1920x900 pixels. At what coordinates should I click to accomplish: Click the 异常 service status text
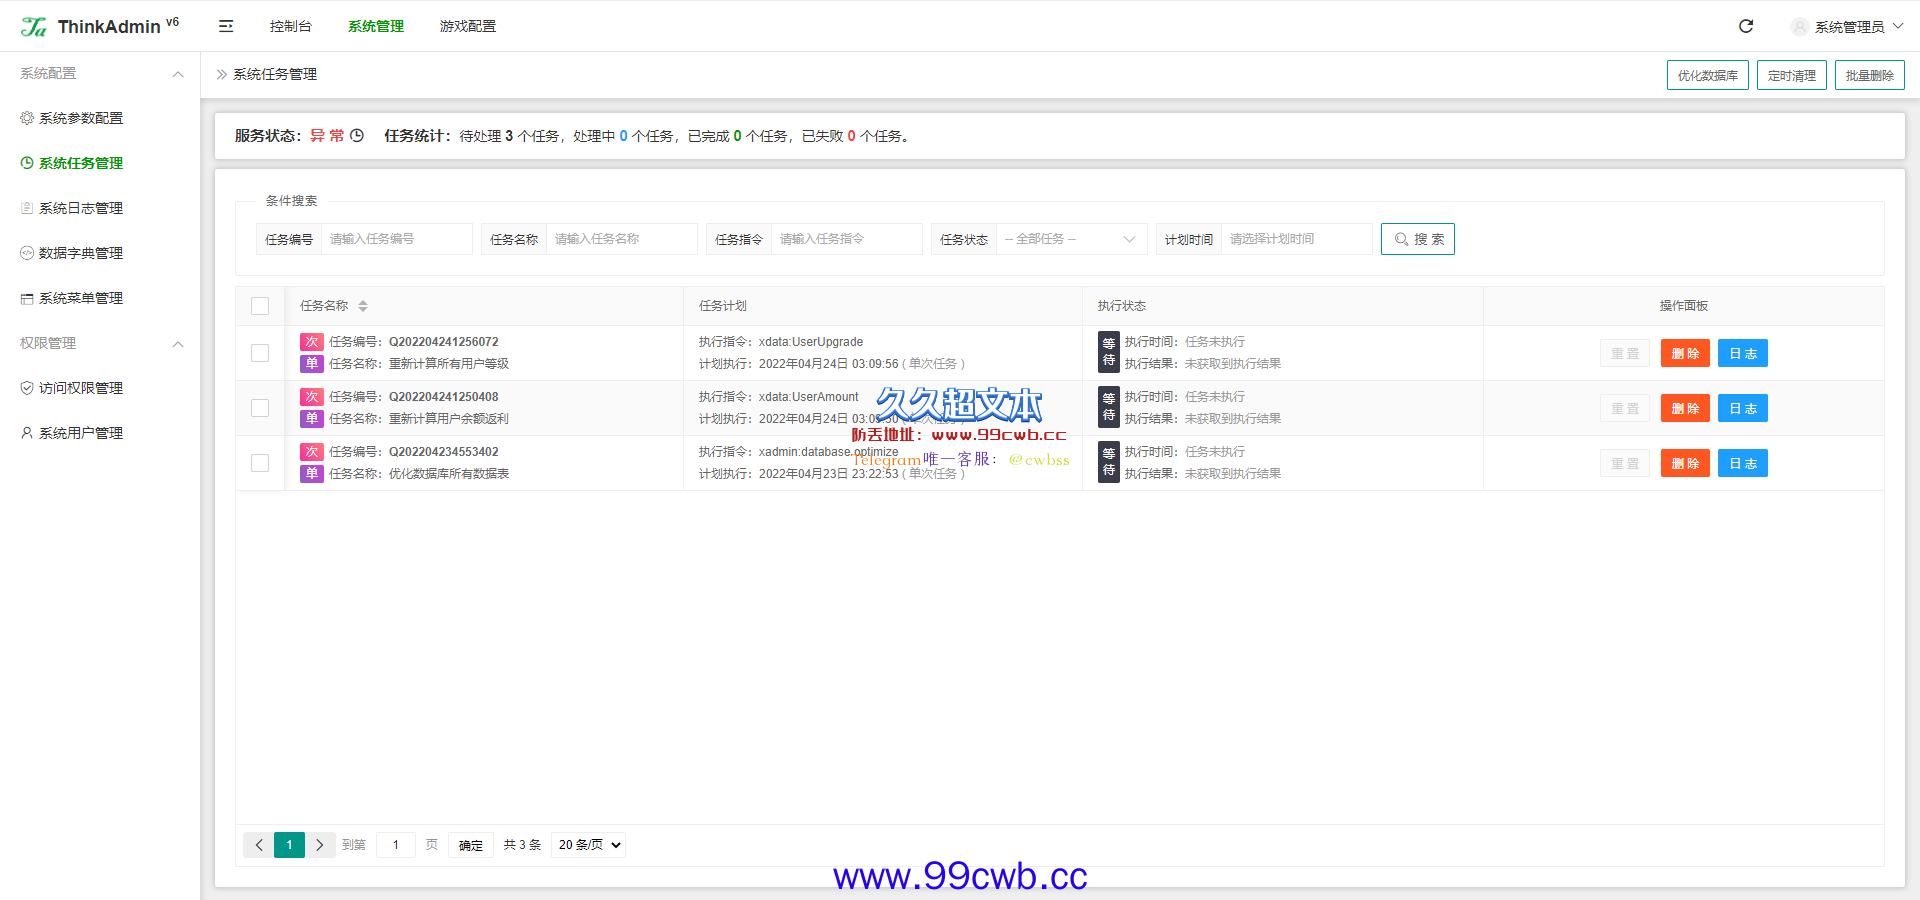point(327,136)
